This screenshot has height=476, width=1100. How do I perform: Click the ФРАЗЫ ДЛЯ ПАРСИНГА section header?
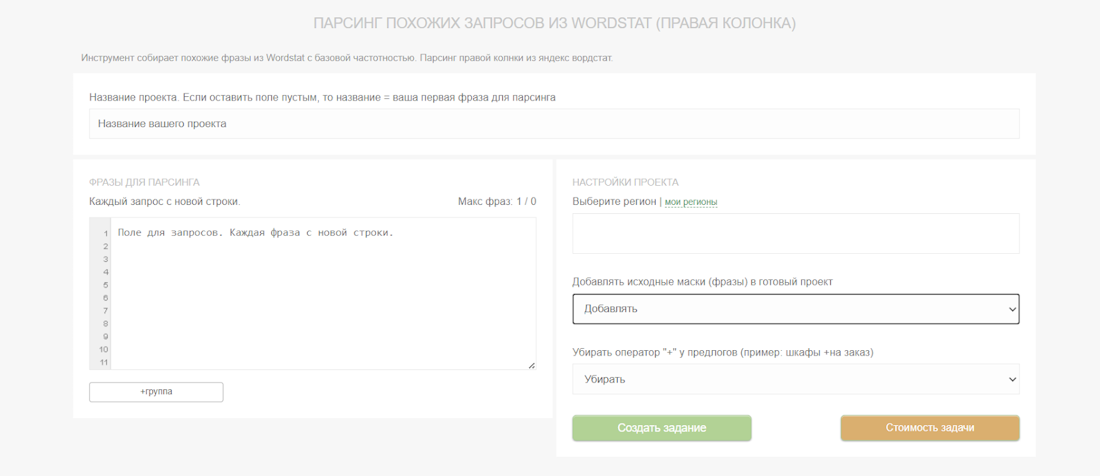(144, 182)
